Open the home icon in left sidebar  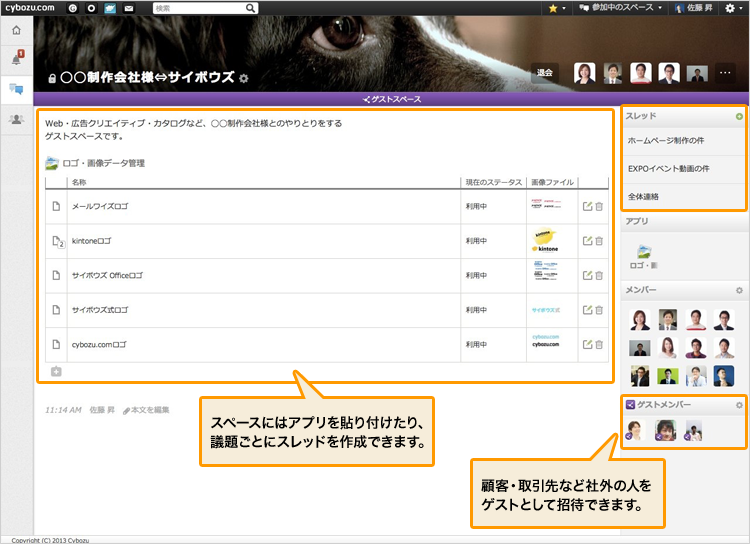point(16,30)
